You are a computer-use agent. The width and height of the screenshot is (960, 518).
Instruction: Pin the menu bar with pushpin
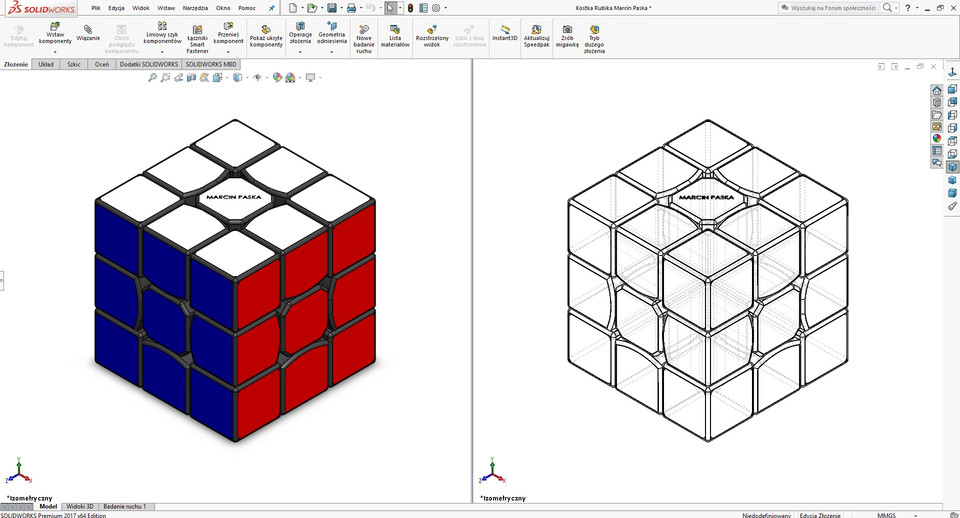click(x=272, y=9)
